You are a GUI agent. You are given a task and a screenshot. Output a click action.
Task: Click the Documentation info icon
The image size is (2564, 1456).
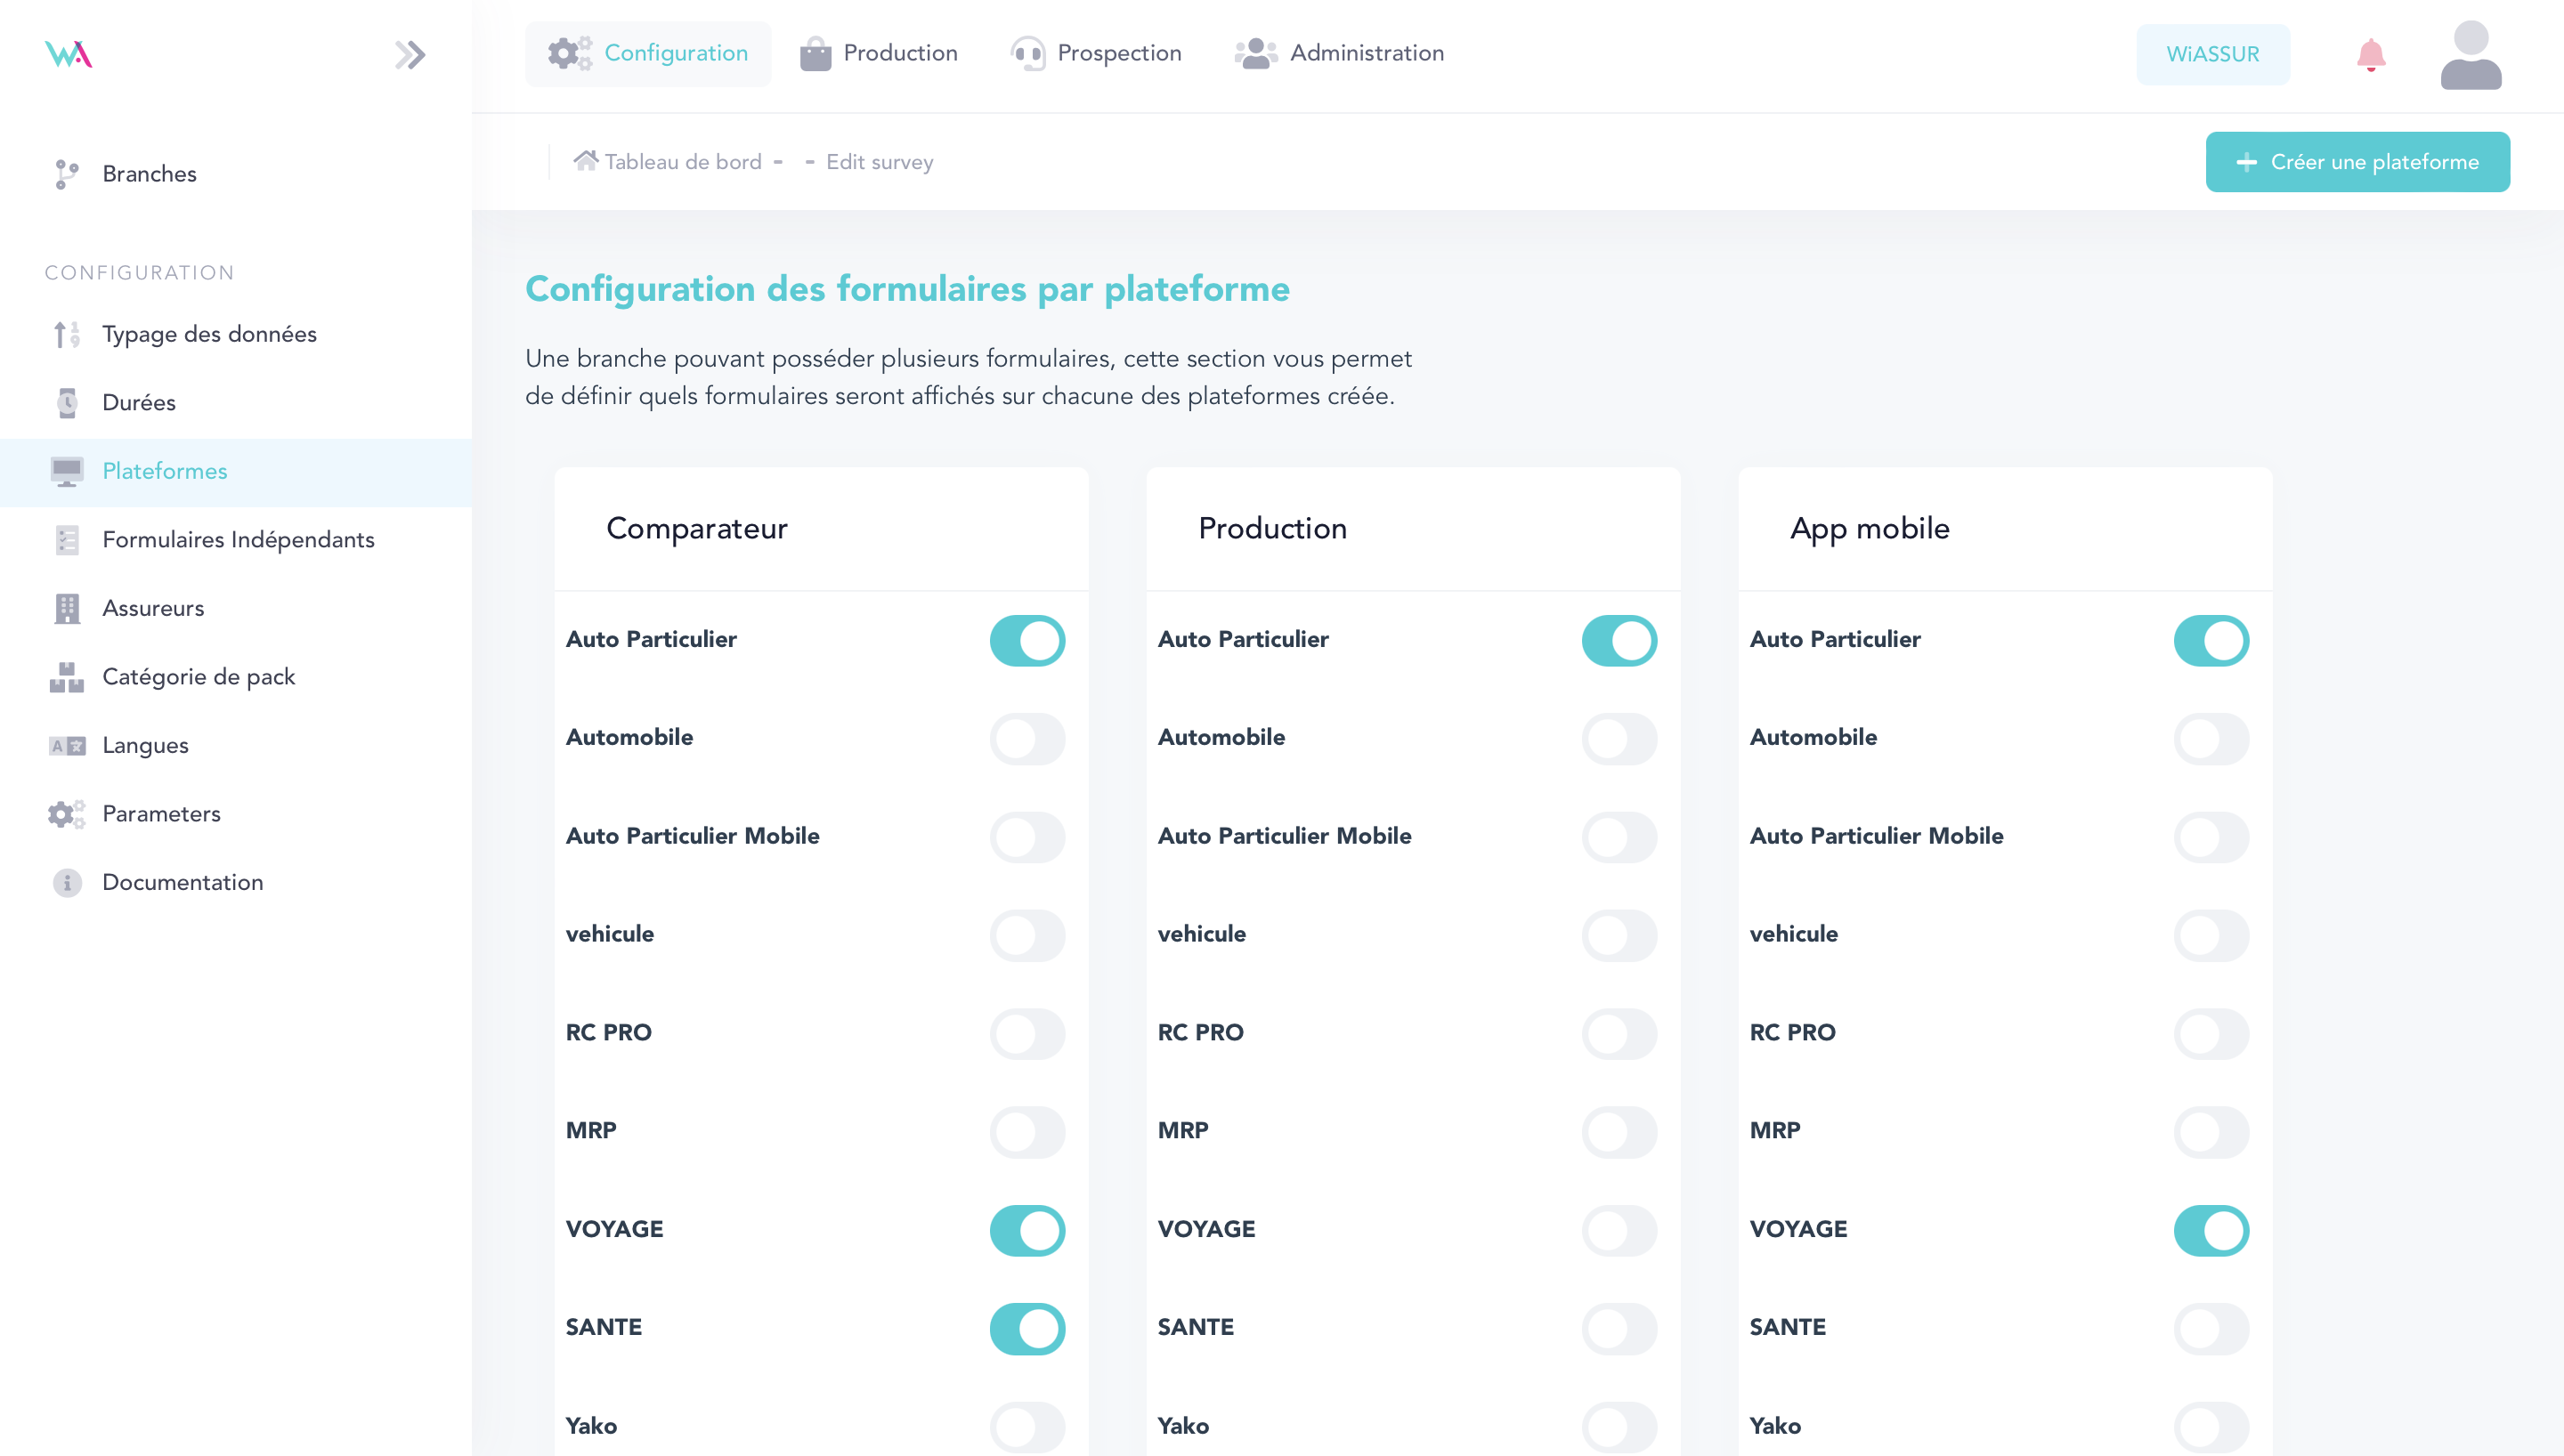coord(66,882)
